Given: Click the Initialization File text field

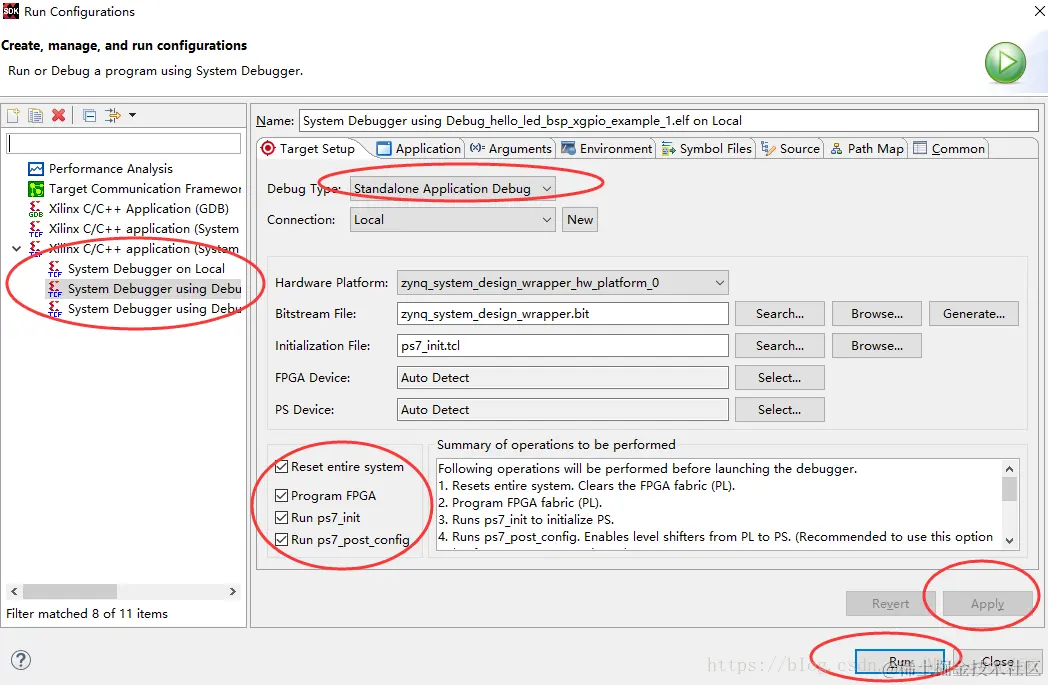Looking at the screenshot, I should [x=562, y=346].
